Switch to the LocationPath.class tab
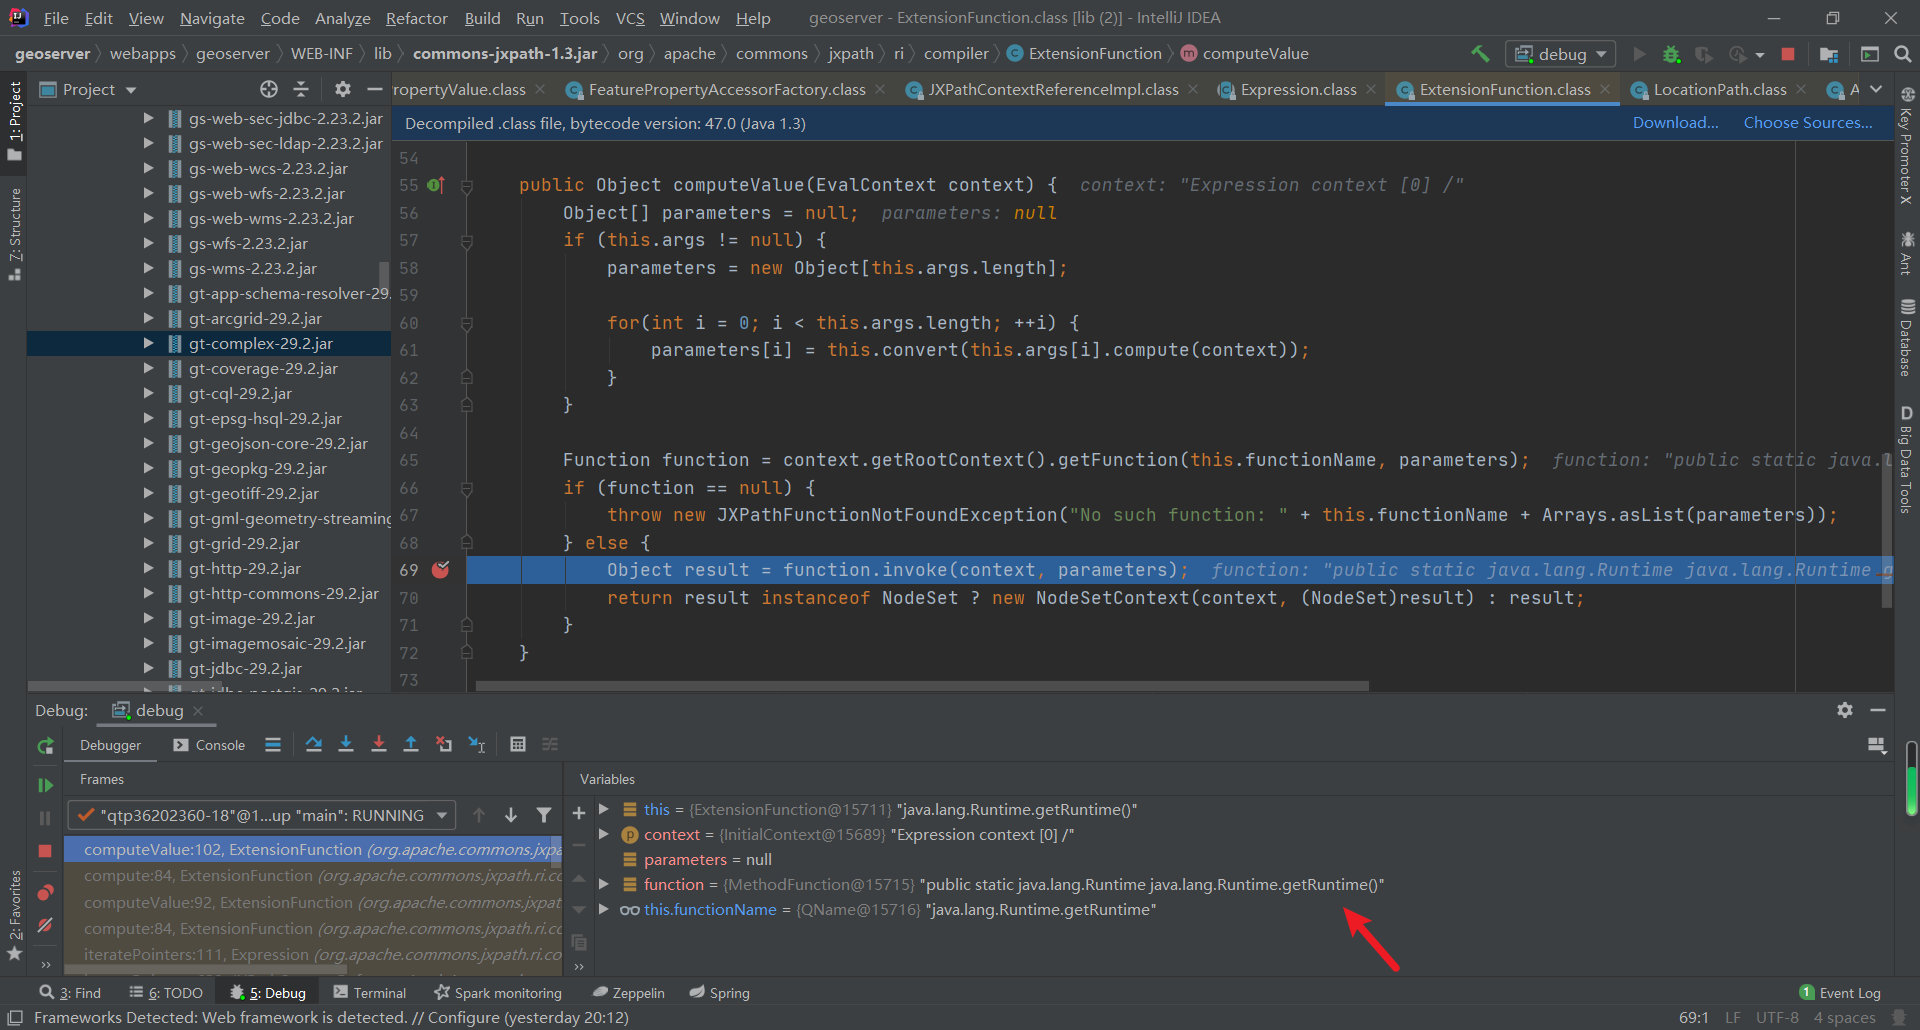The width and height of the screenshot is (1920, 1030). point(1719,90)
